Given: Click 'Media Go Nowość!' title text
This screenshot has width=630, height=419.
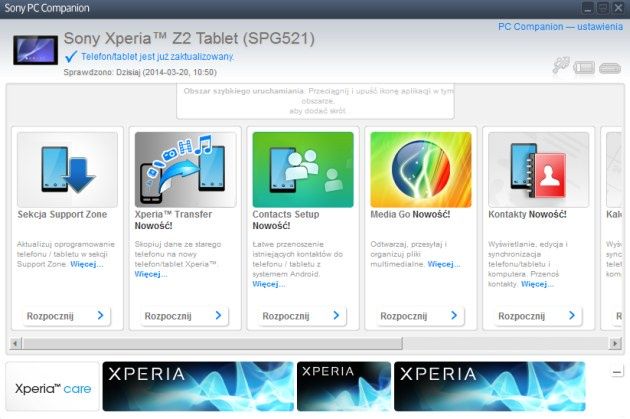Looking at the screenshot, I should point(410,215).
